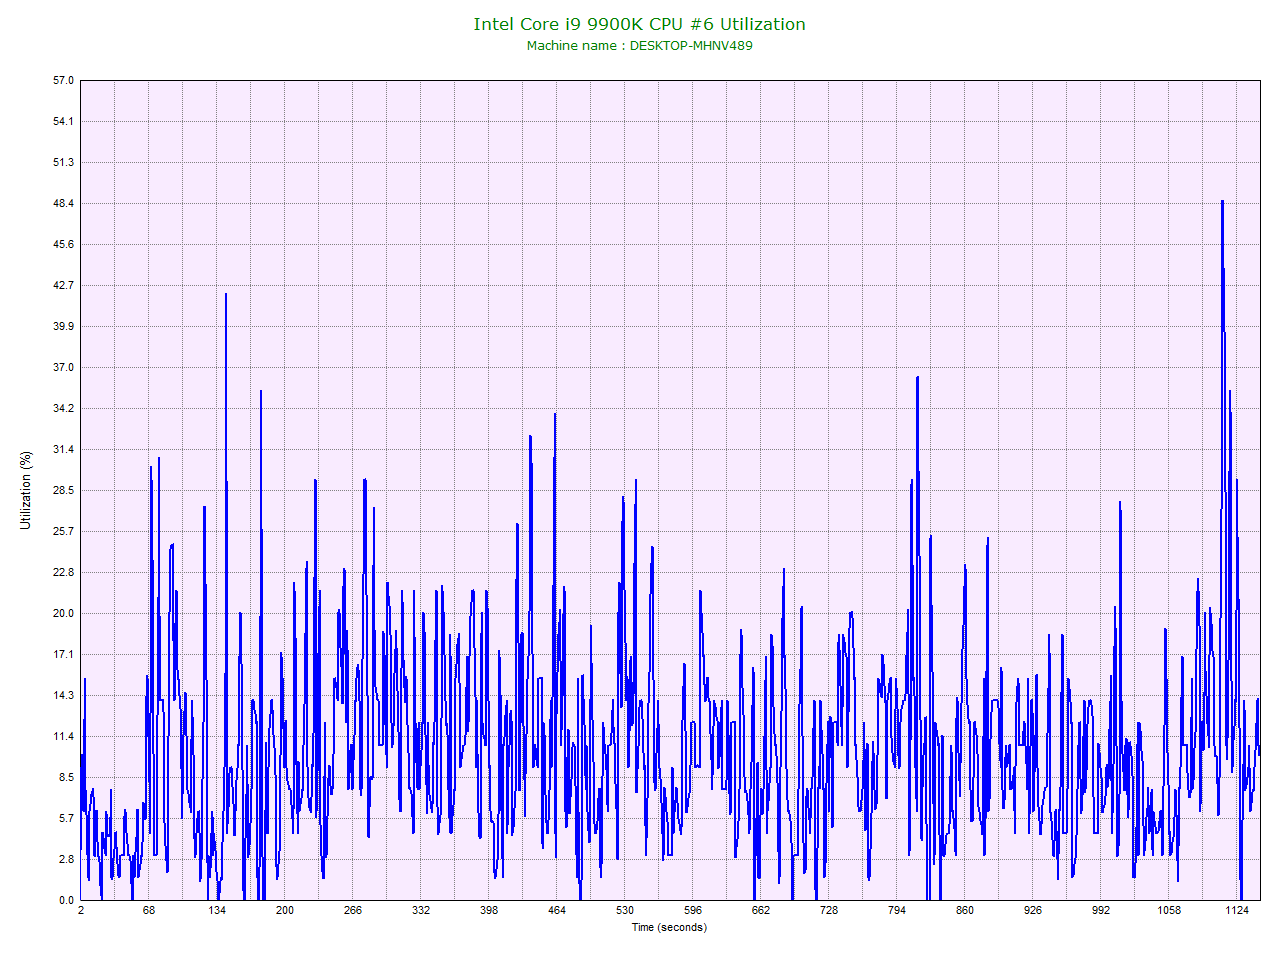Select the 22.8 utilization axis value
This screenshot has width=1280, height=960.
click(64, 572)
